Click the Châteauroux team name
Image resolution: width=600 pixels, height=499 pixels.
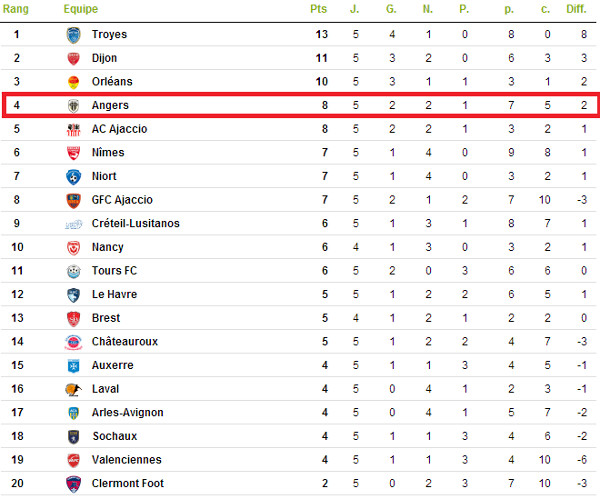click(125, 342)
